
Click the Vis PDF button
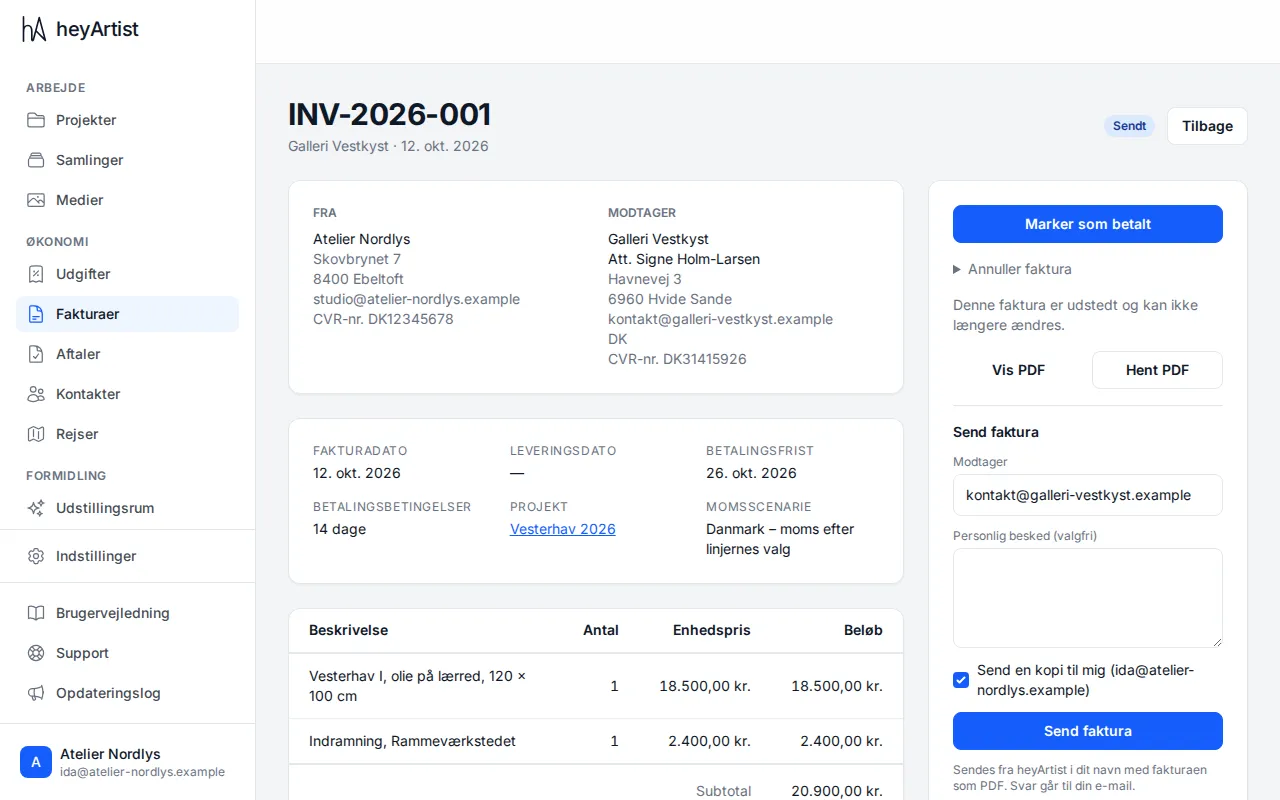click(1018, 370)
